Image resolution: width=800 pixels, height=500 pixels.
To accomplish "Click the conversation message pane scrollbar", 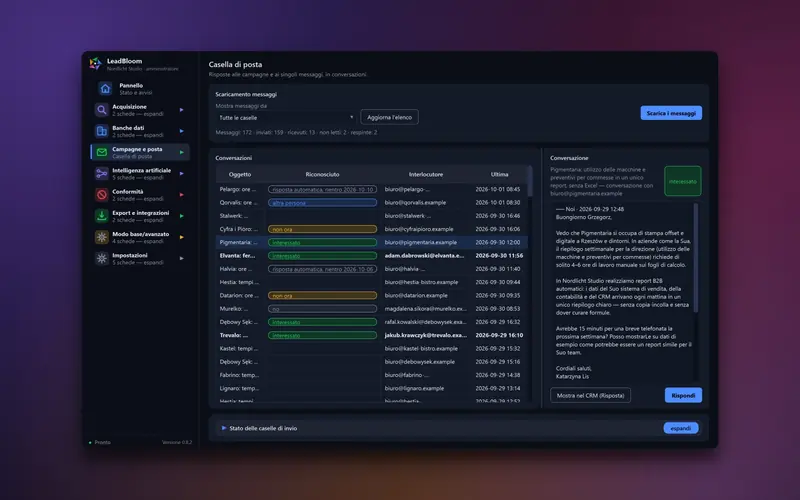I will [696, 258].
